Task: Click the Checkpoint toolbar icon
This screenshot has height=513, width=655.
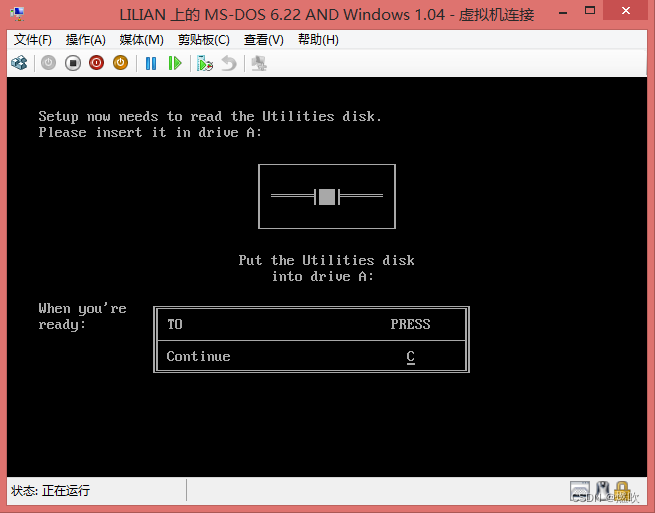Action: pos(205,63)
